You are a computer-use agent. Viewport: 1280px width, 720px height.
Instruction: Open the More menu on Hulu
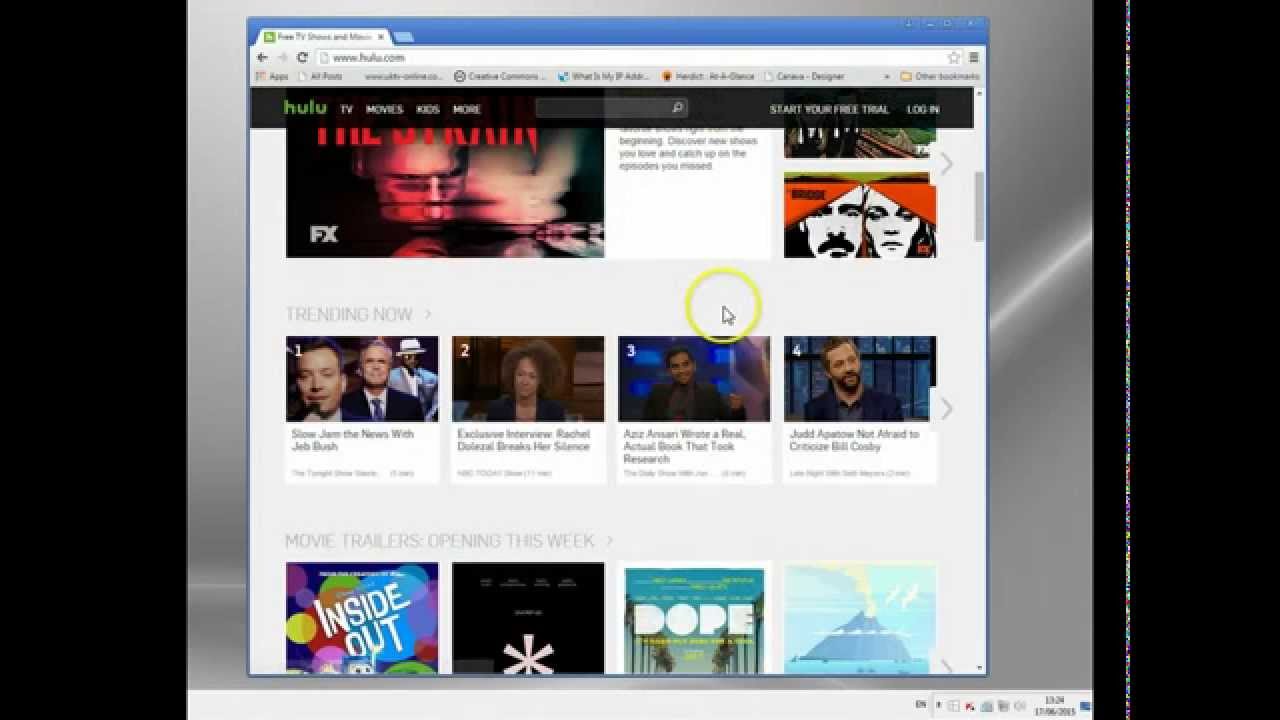coord(466,109)
